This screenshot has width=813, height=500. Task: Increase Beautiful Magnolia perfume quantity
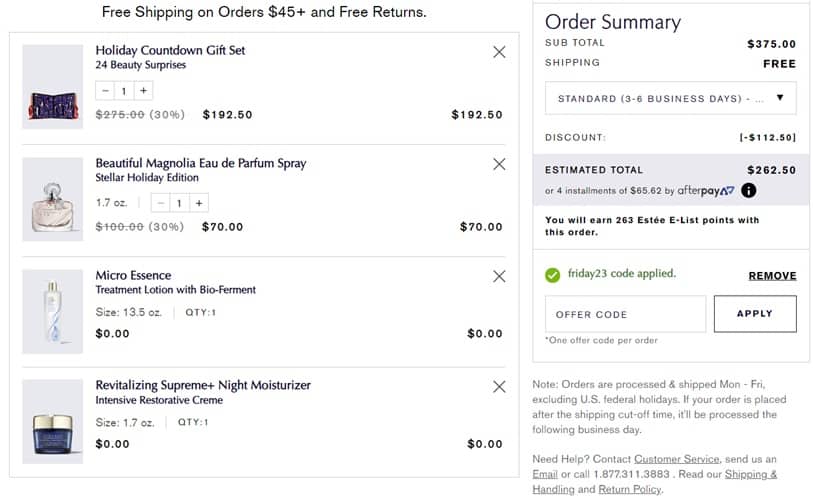coord(199,203)
